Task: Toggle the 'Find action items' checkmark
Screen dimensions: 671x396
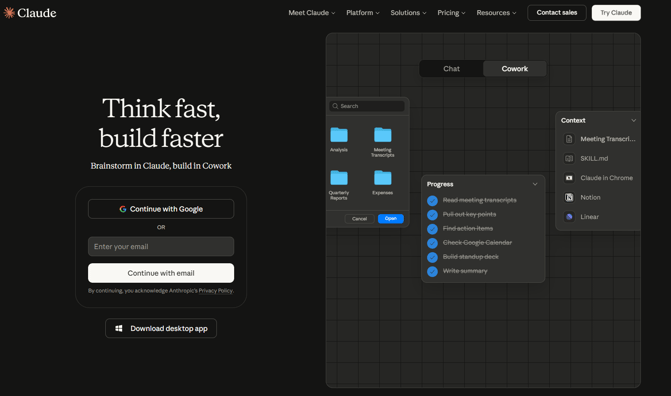Action: (432, 229)
